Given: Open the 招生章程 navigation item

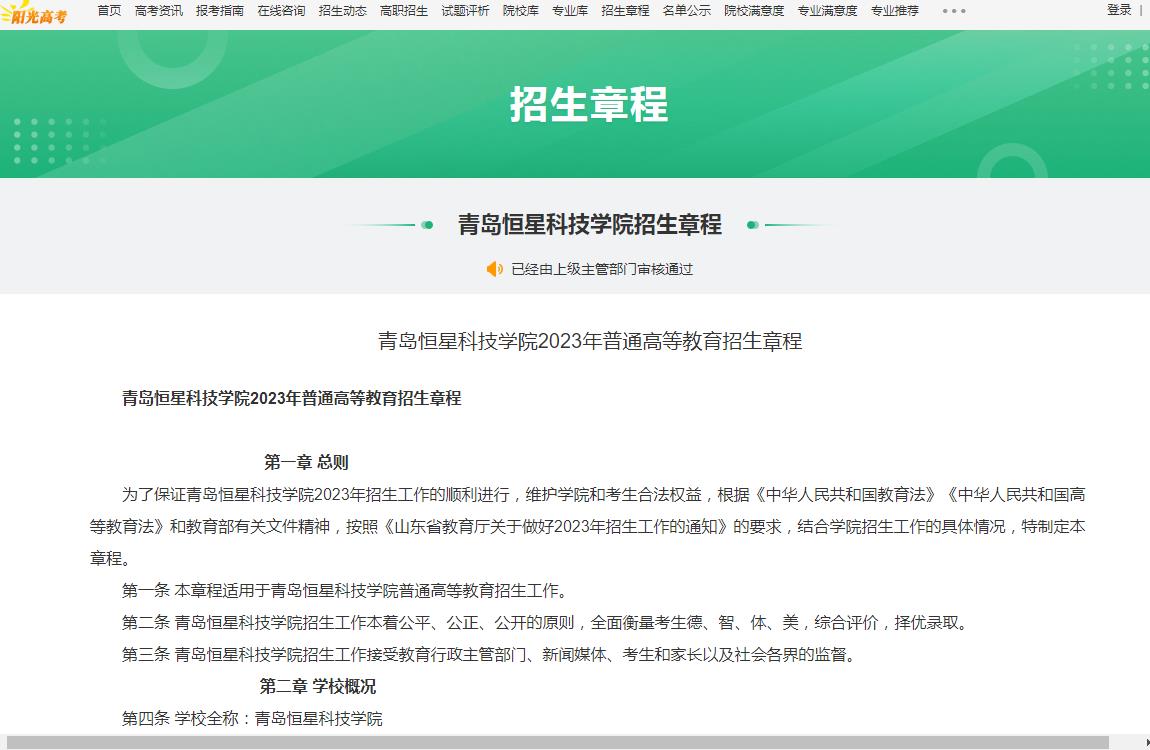Looking at the screenshot, I should (x=625, y=10).
